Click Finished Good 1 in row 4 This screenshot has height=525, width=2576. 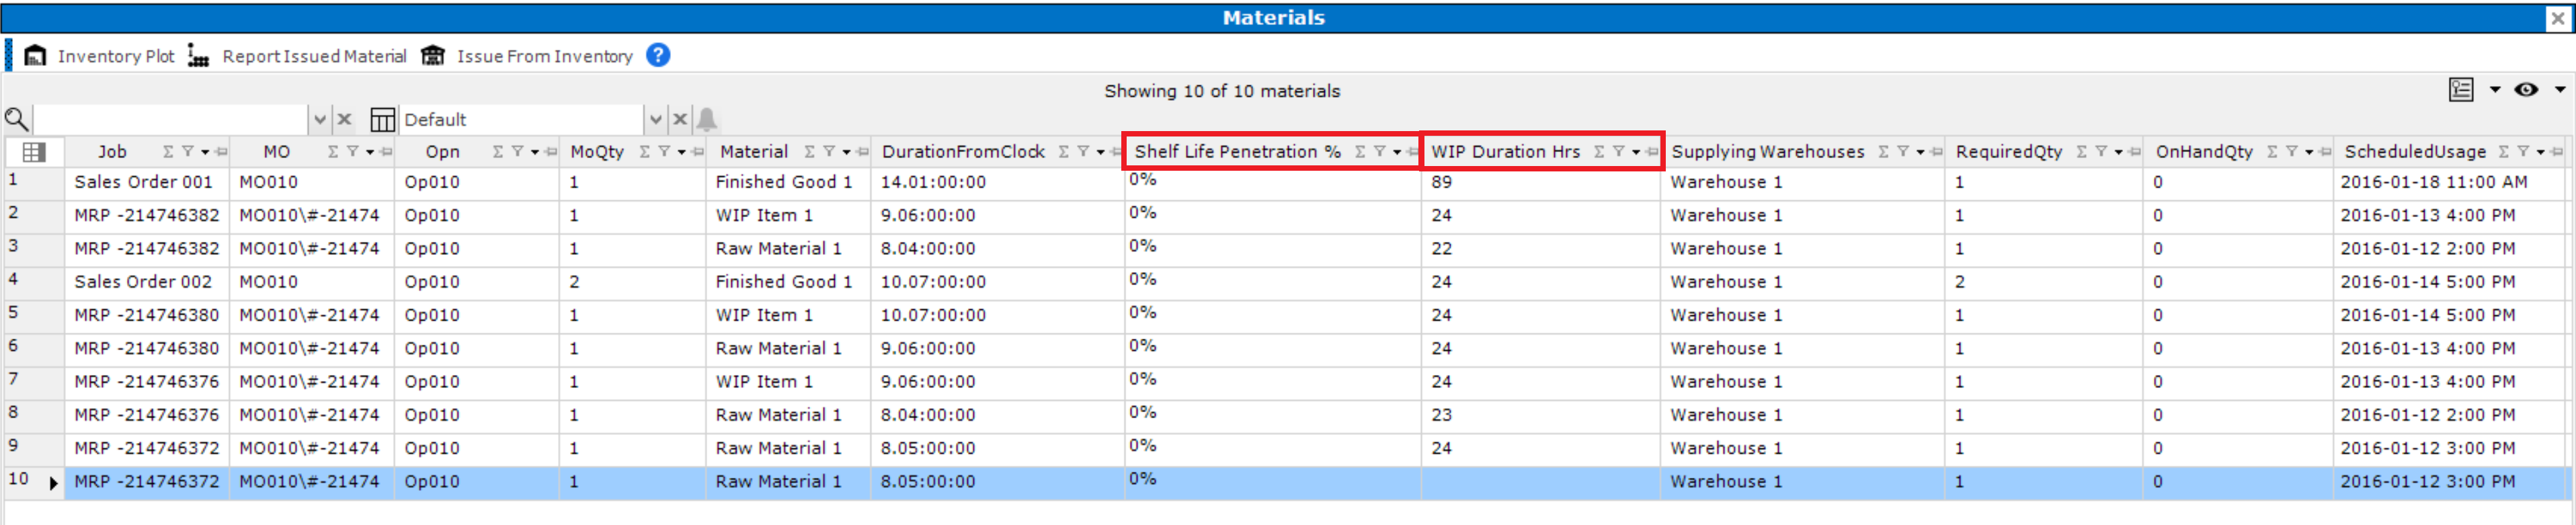click(787, 282)
